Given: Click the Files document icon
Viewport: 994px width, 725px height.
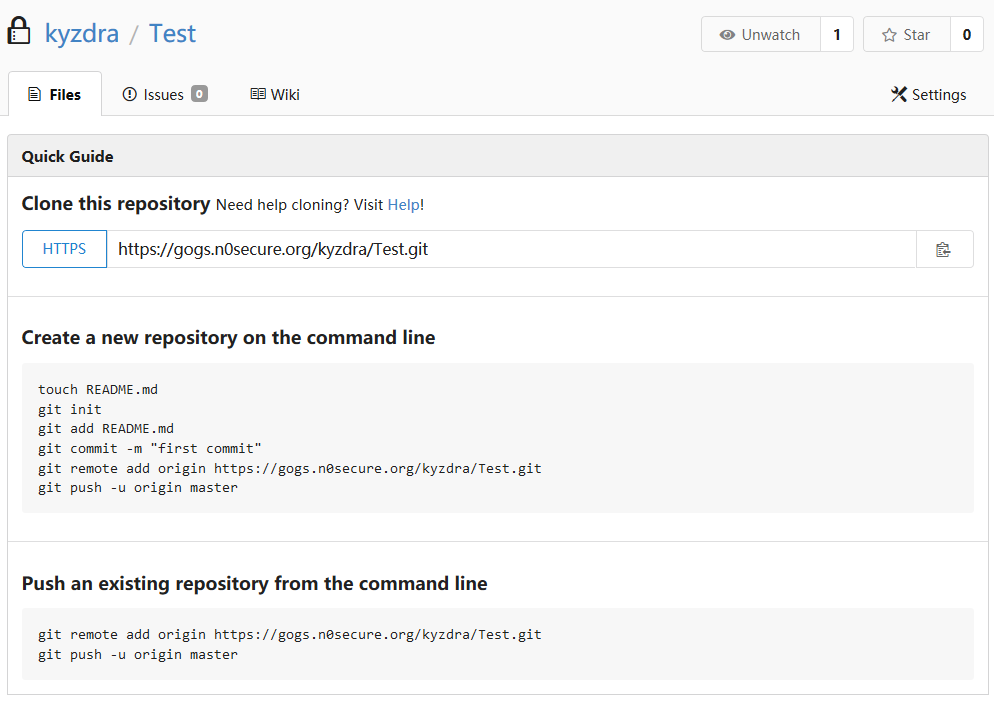Looking at the screenshot, I should click(x=35, y=94).
